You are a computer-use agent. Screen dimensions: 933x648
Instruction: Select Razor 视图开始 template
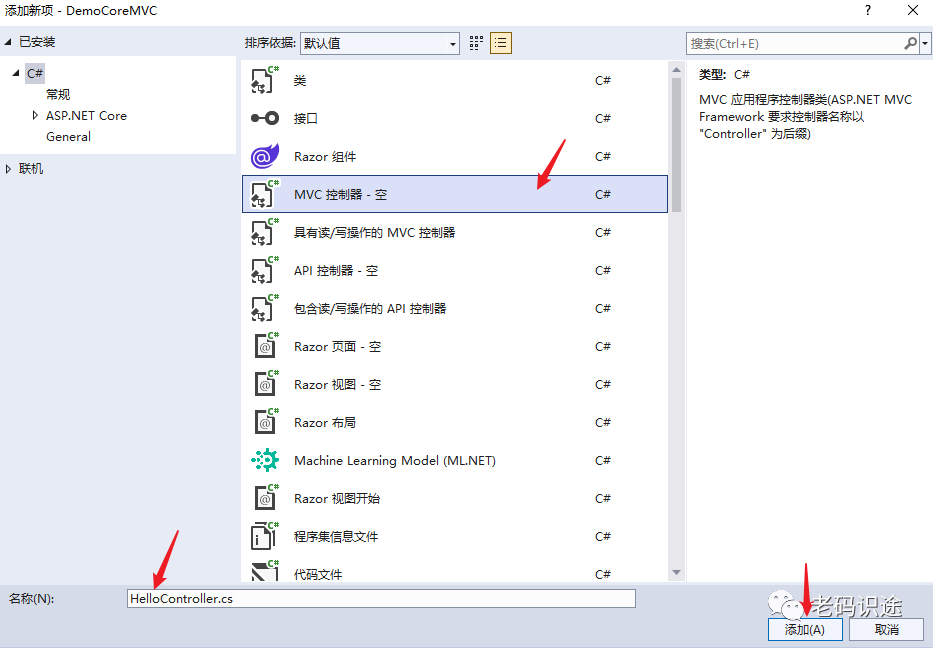(455, 499)
